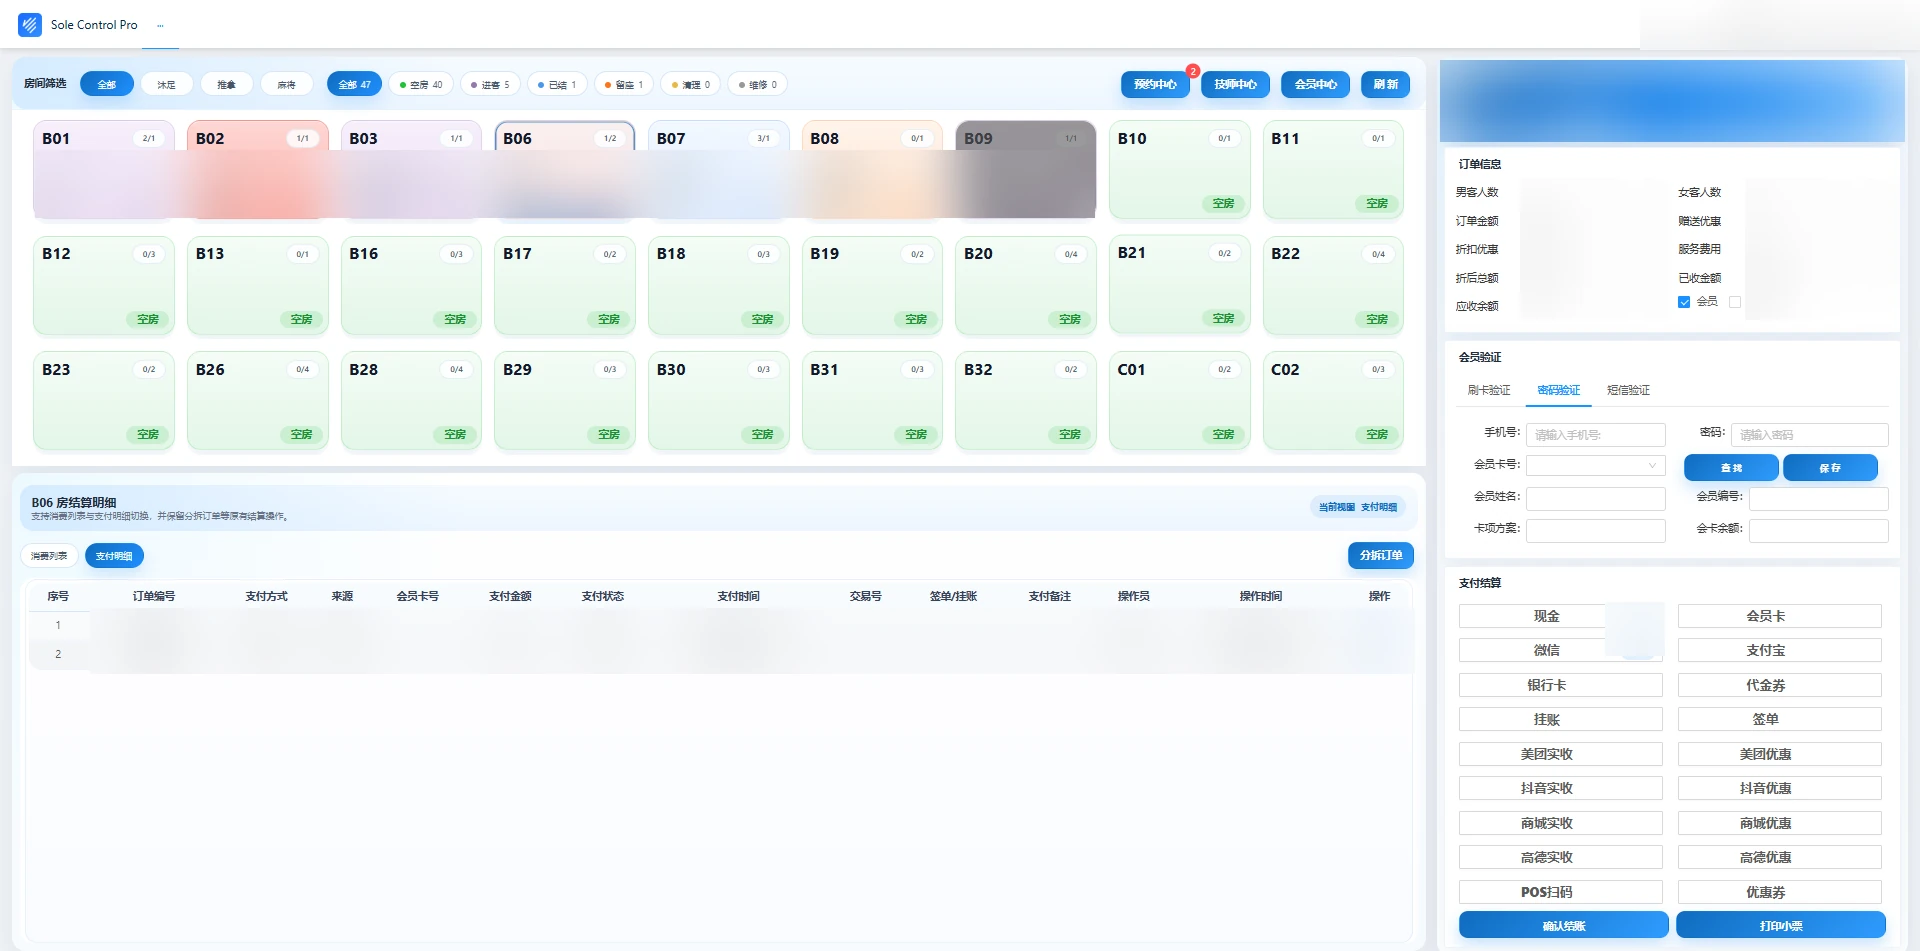Viewport: 1920px width, 951px height.
Task: Click the 刷新 button
Action: pos(1386,85)
